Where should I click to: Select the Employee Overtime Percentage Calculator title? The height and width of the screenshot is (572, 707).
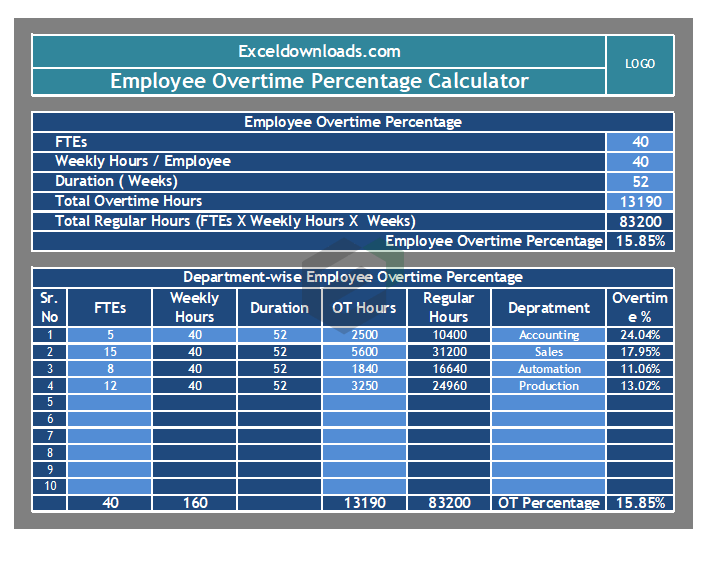(x=319, y=81)
